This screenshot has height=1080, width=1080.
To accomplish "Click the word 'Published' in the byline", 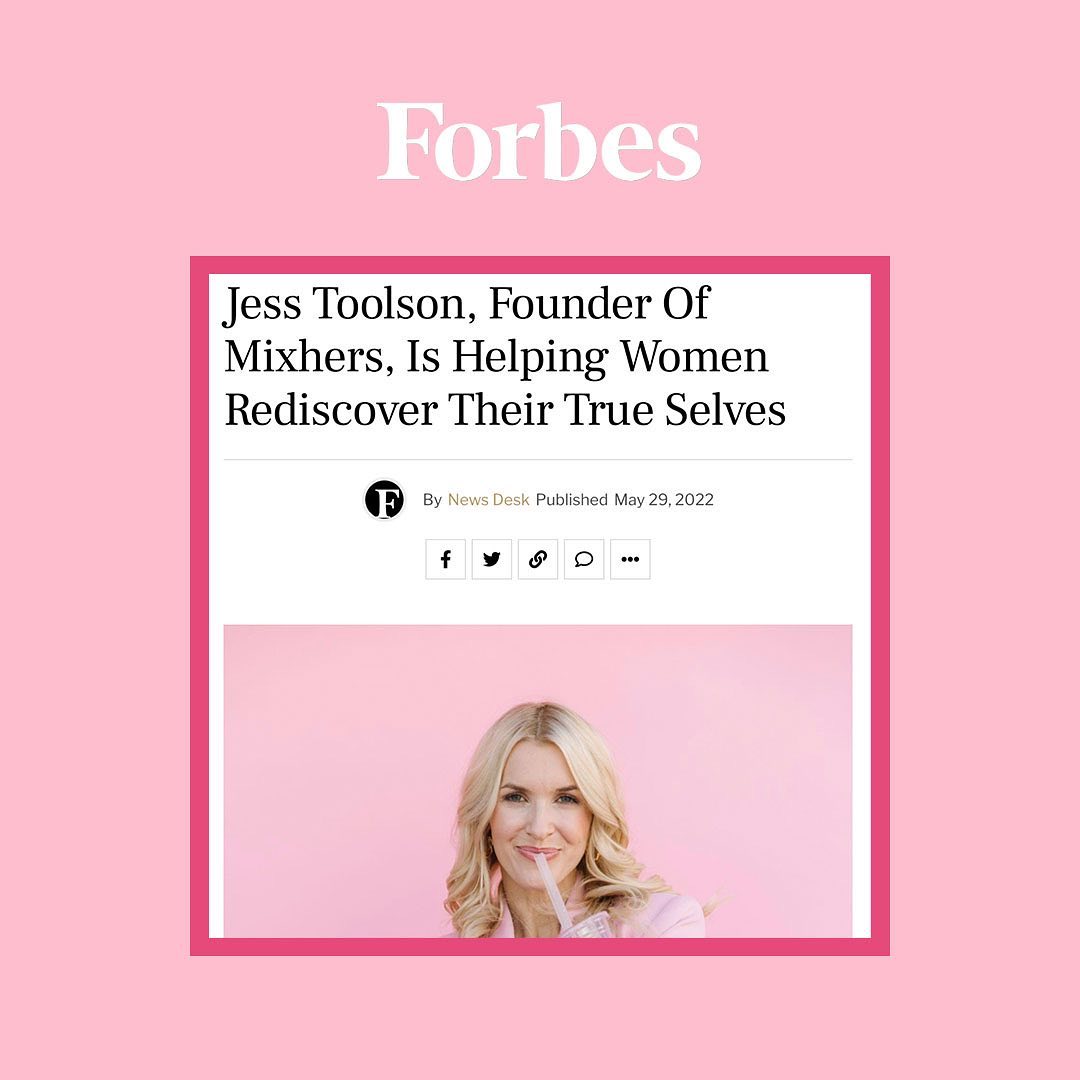I will coord(572,499).
